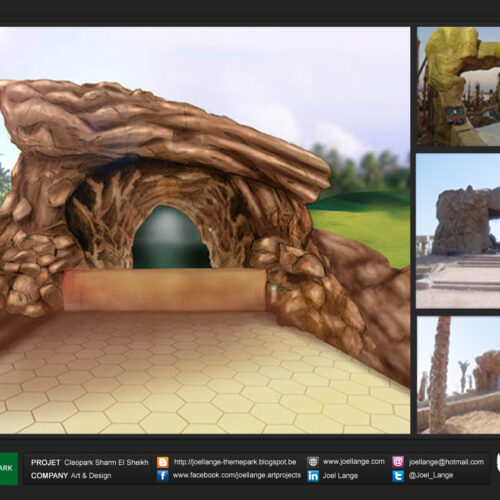500x500 pixels.
Task: Click the green logo box ending in ARK
Action: pyautogui.click(x=9, y=469)
